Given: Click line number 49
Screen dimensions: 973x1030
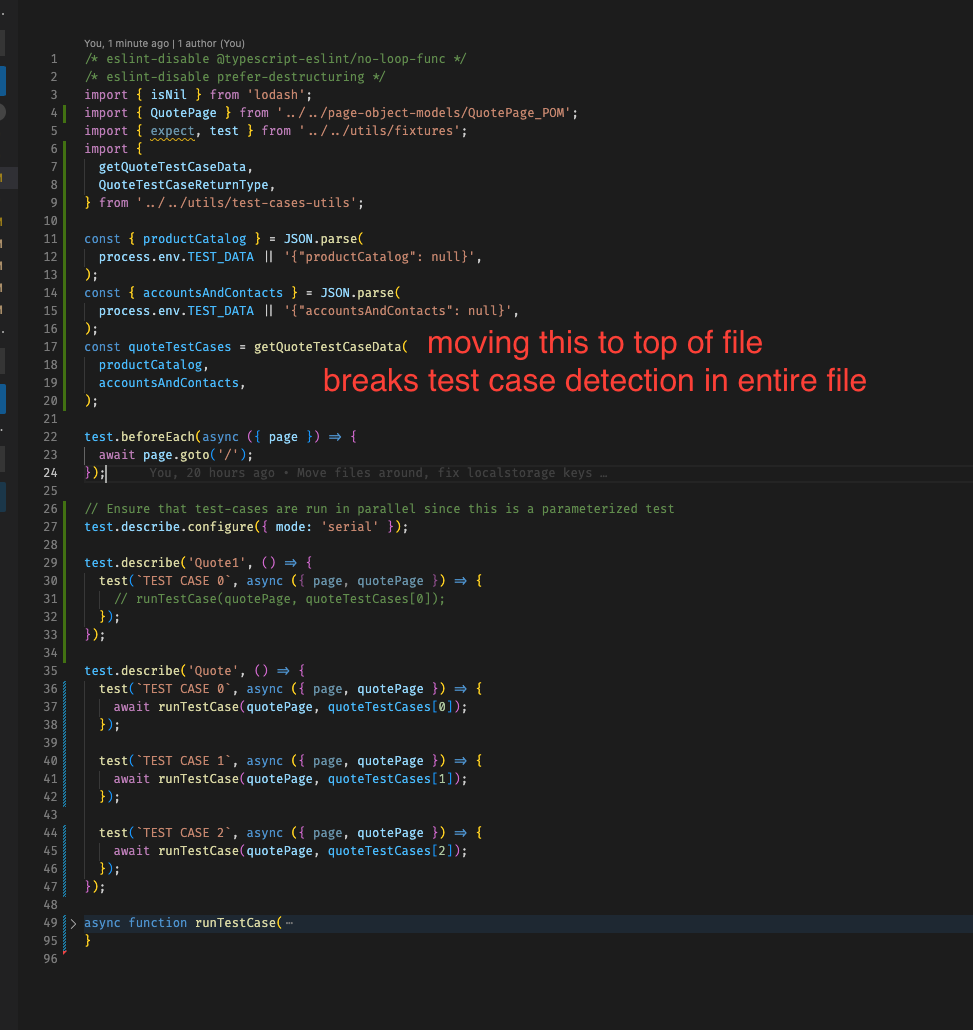Looking at the screenshot, I should (50, 922).
